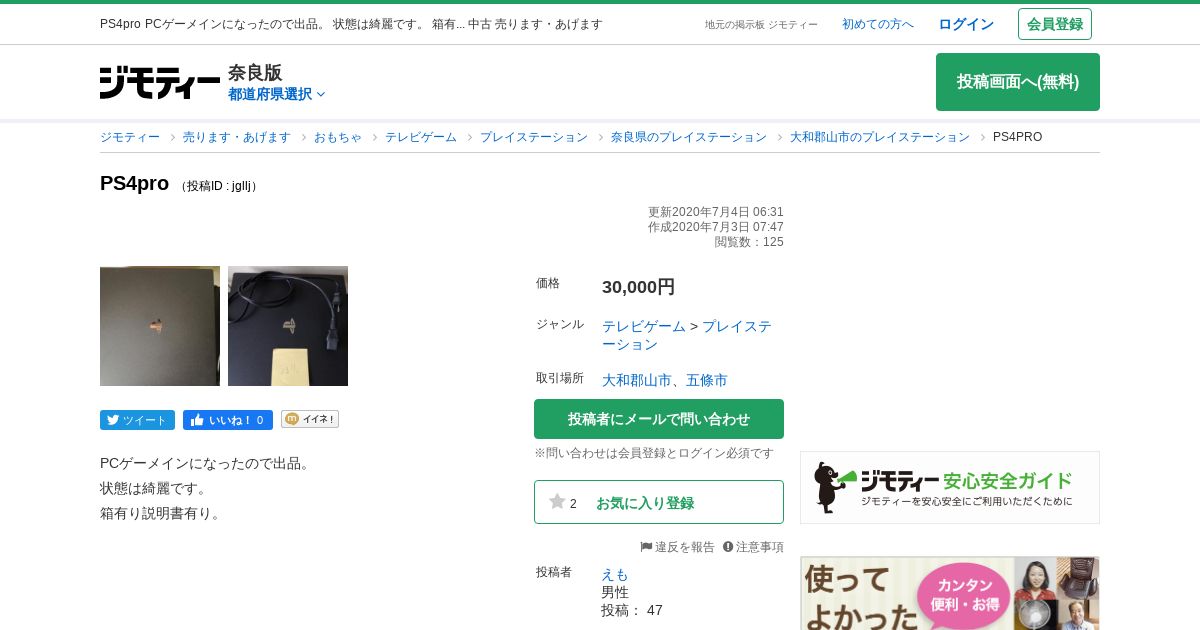Open poster profile えも
The width and height of the screenshot is (1200, 630).
click(x=615, y=574)
